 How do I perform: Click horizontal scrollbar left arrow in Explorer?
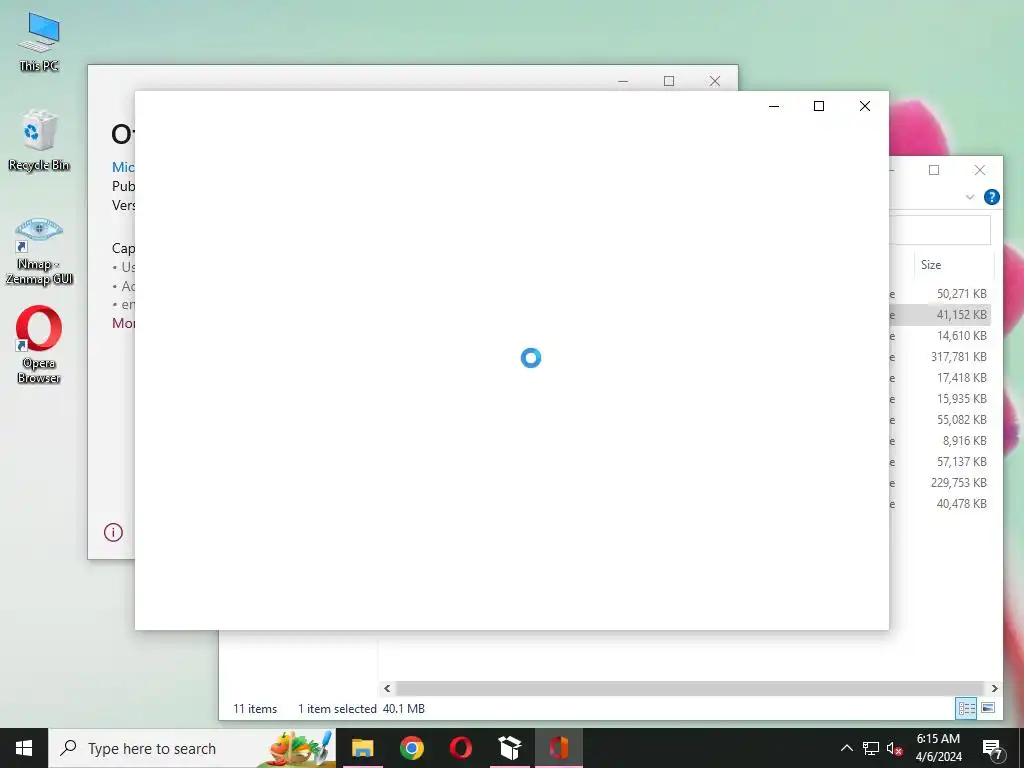(x=387, y=688)
